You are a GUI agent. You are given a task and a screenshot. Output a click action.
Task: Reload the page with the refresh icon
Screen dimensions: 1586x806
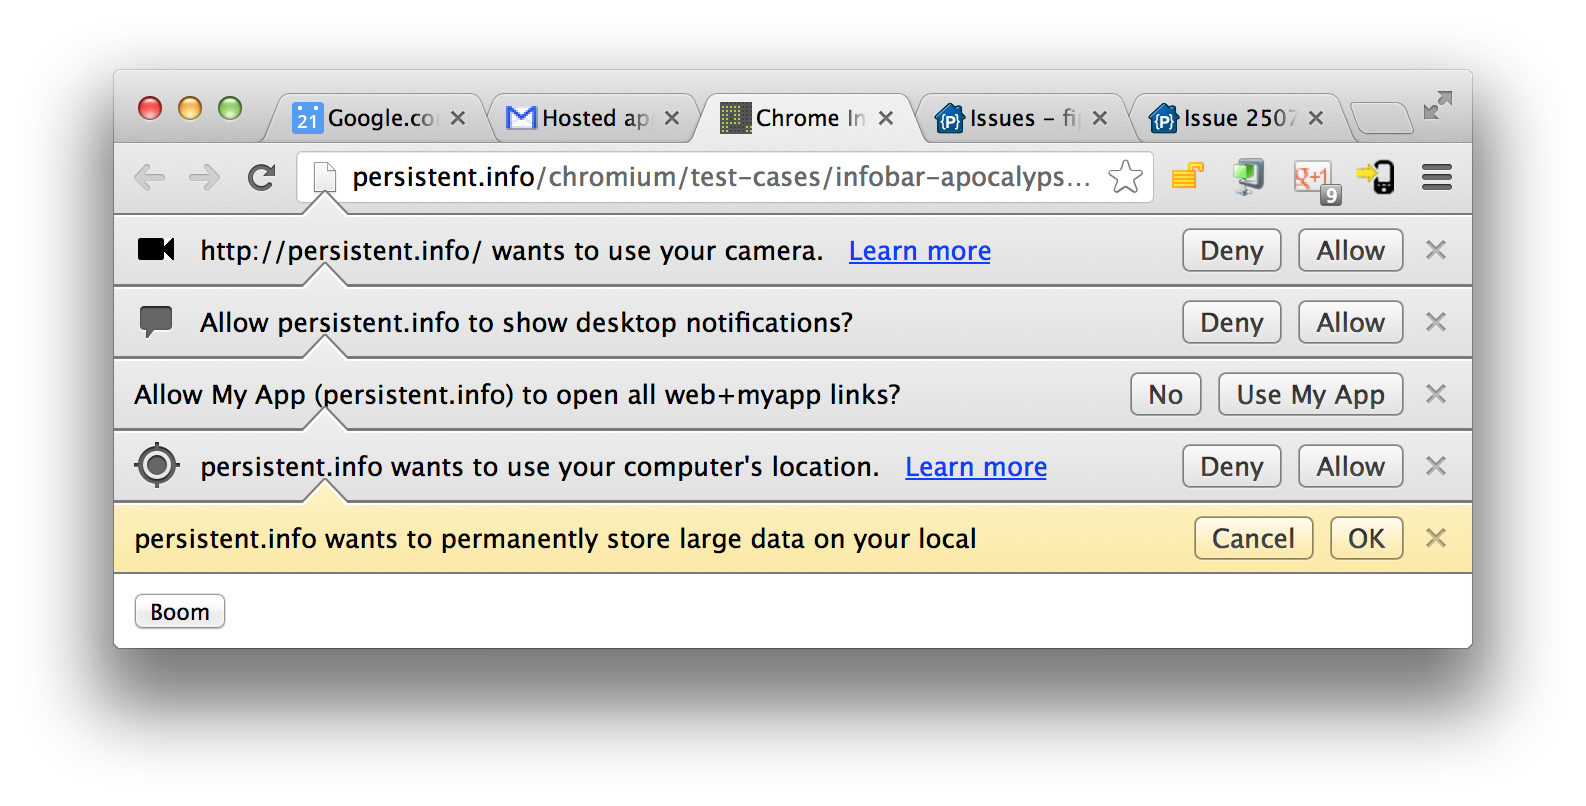coord(262,178)
